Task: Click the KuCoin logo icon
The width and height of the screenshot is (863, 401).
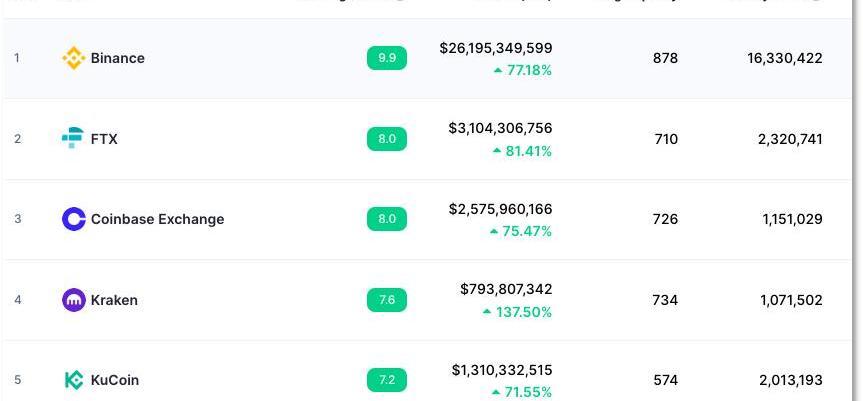Action: point(74,380)
